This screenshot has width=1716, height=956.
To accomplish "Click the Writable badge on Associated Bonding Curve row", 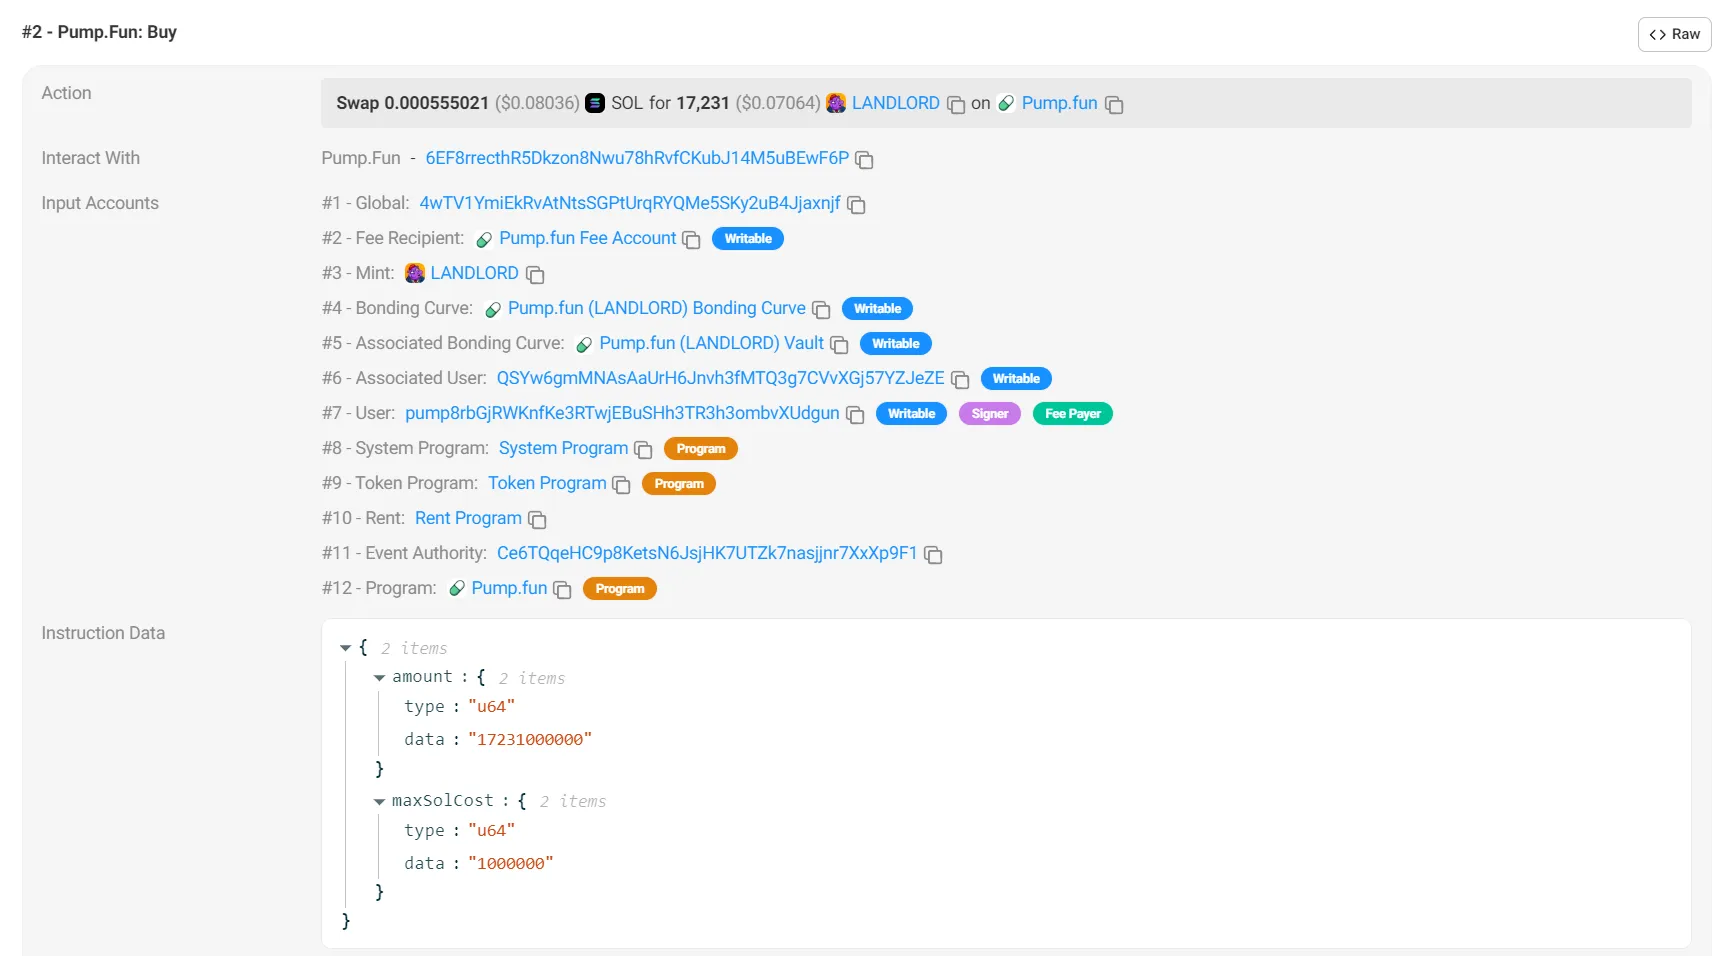I will 896,344.
